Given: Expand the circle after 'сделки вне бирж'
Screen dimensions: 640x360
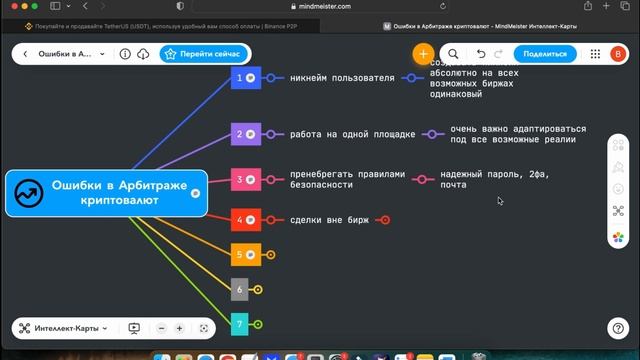Looking at the screenshot, I should point(385,220).
